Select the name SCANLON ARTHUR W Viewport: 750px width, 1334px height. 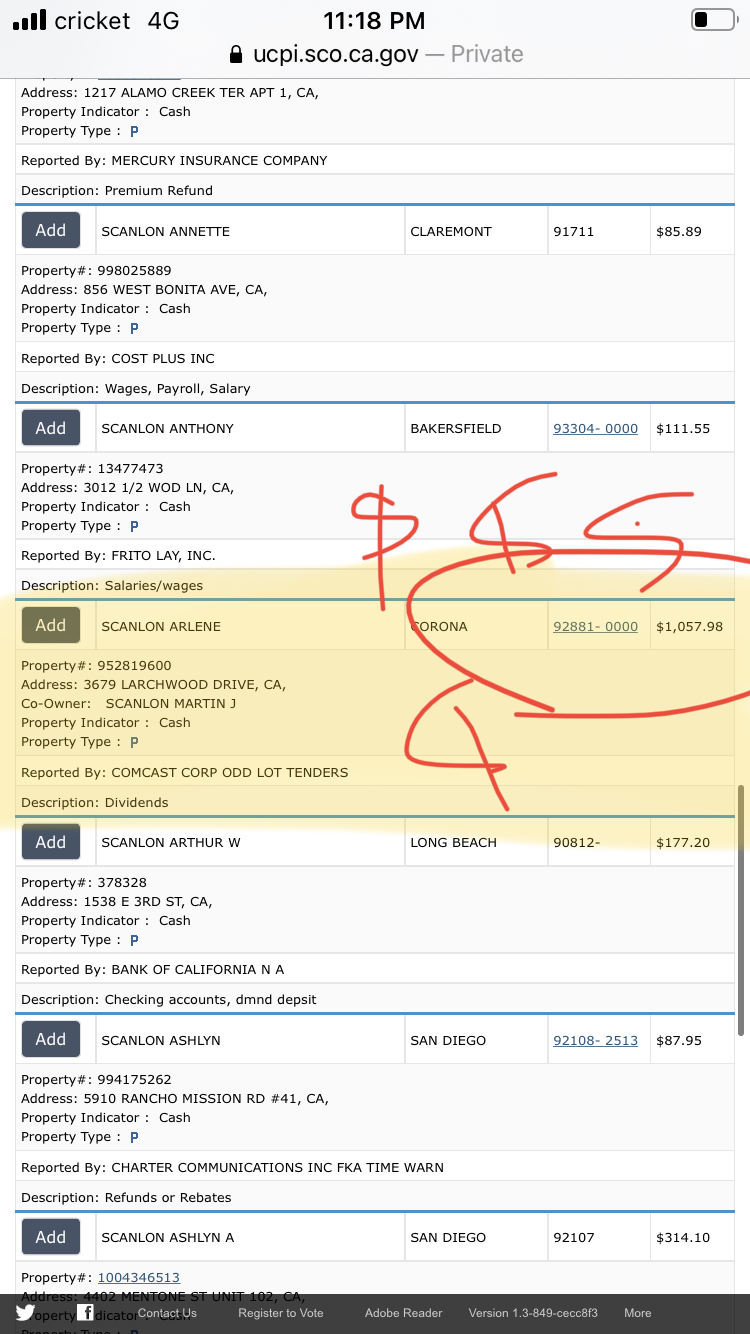point(171,842)
